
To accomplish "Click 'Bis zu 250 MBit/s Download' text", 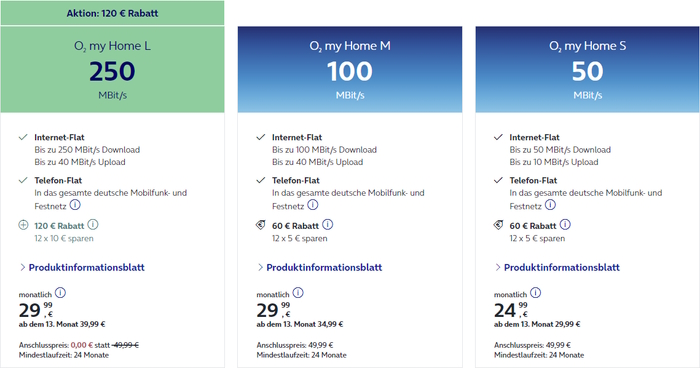I will click(x=87, y=150).
